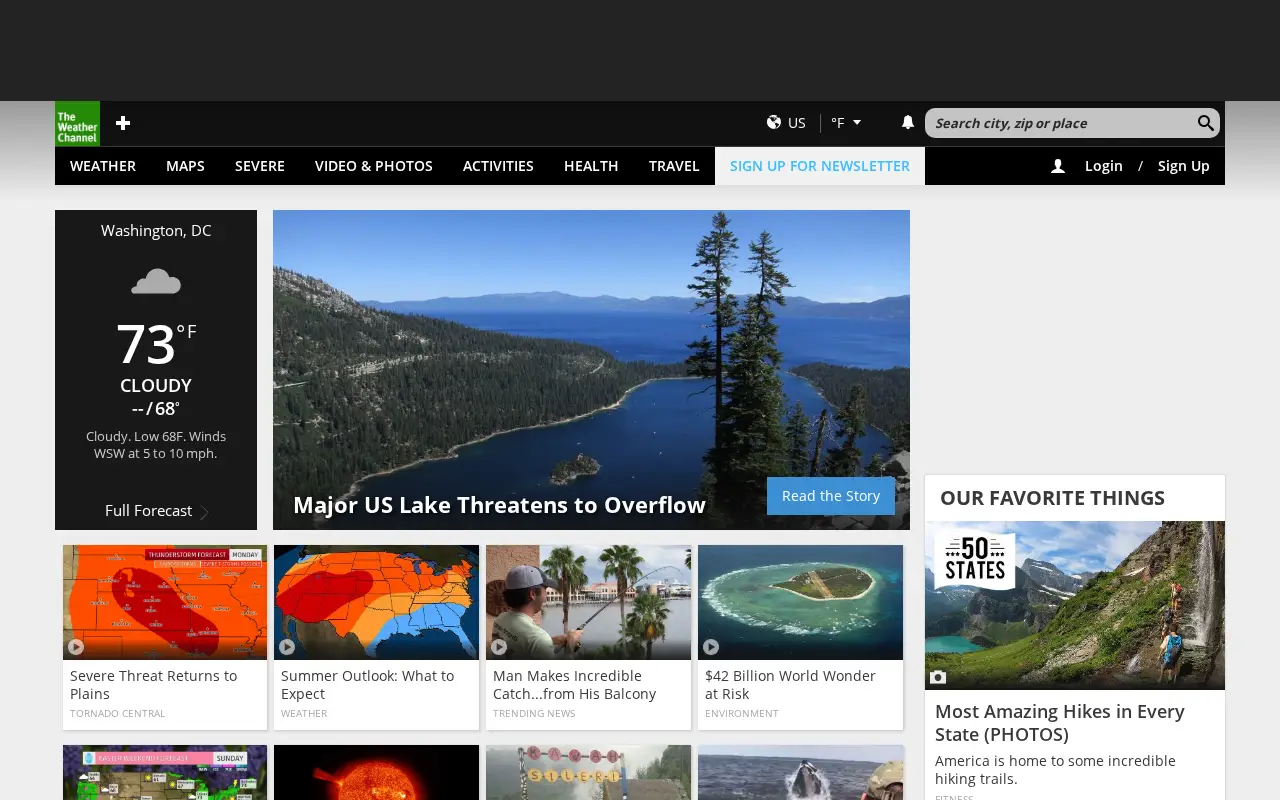Click the TORNADO CENTRAL category label
1280x800 pixels.
click(118, 714)
